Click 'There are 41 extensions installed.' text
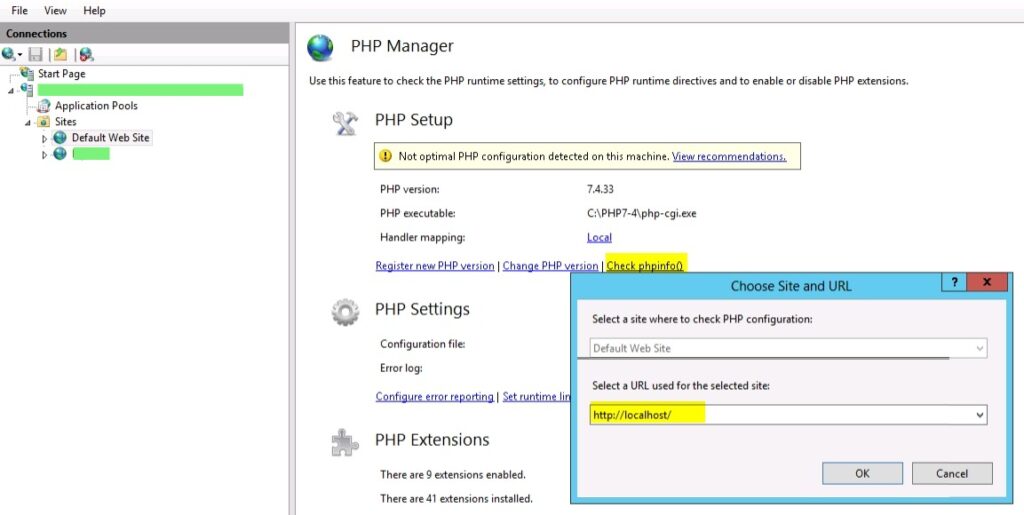The width and height of the screenshot is (1024, 515). coord(456,499)
